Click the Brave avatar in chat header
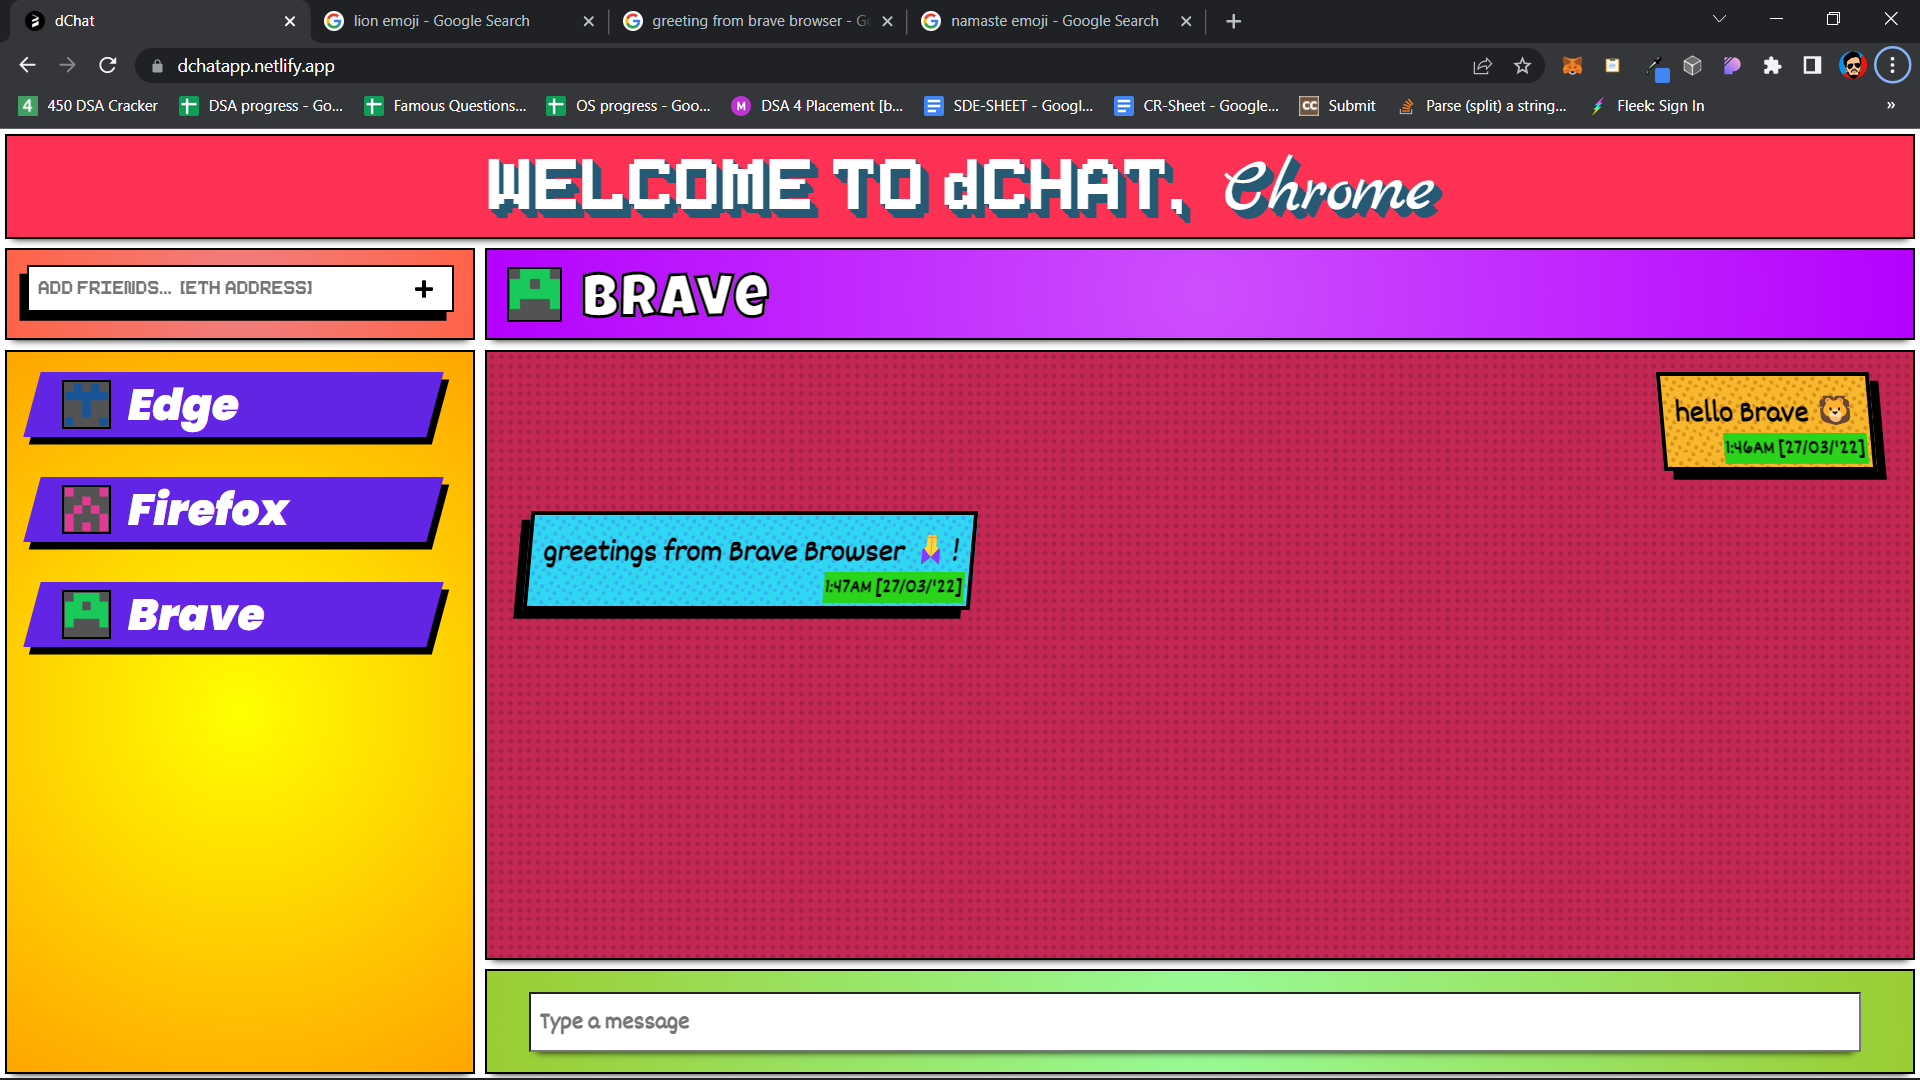 (534, 294)
